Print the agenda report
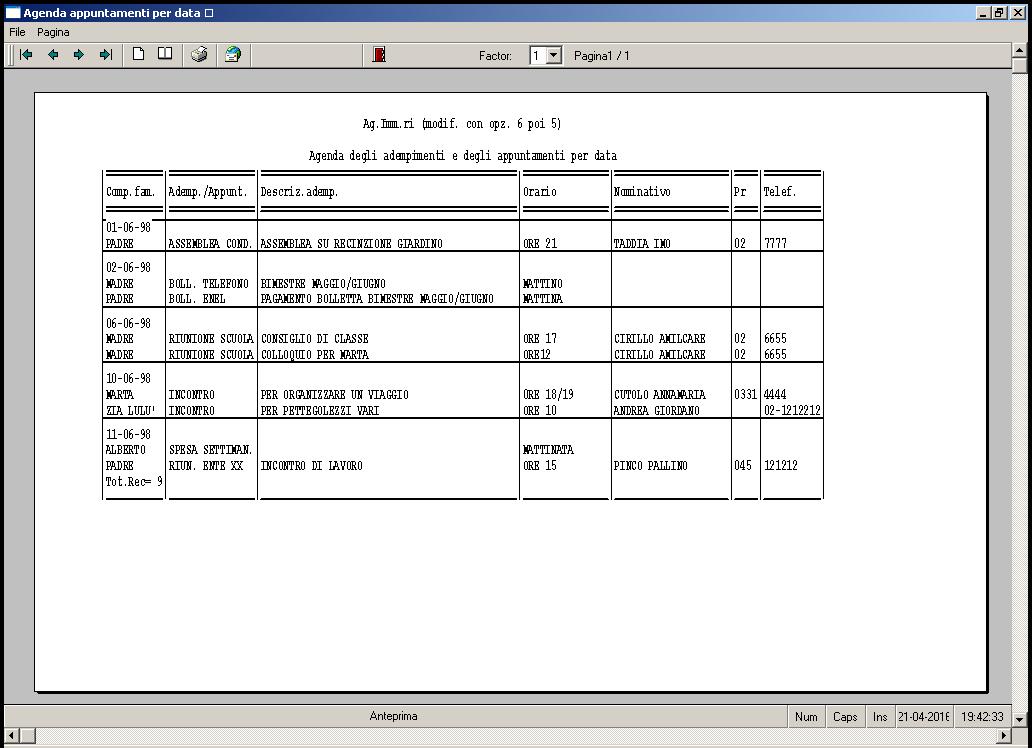The width and height of the screenshot is (1032, 748). point(199,55)
